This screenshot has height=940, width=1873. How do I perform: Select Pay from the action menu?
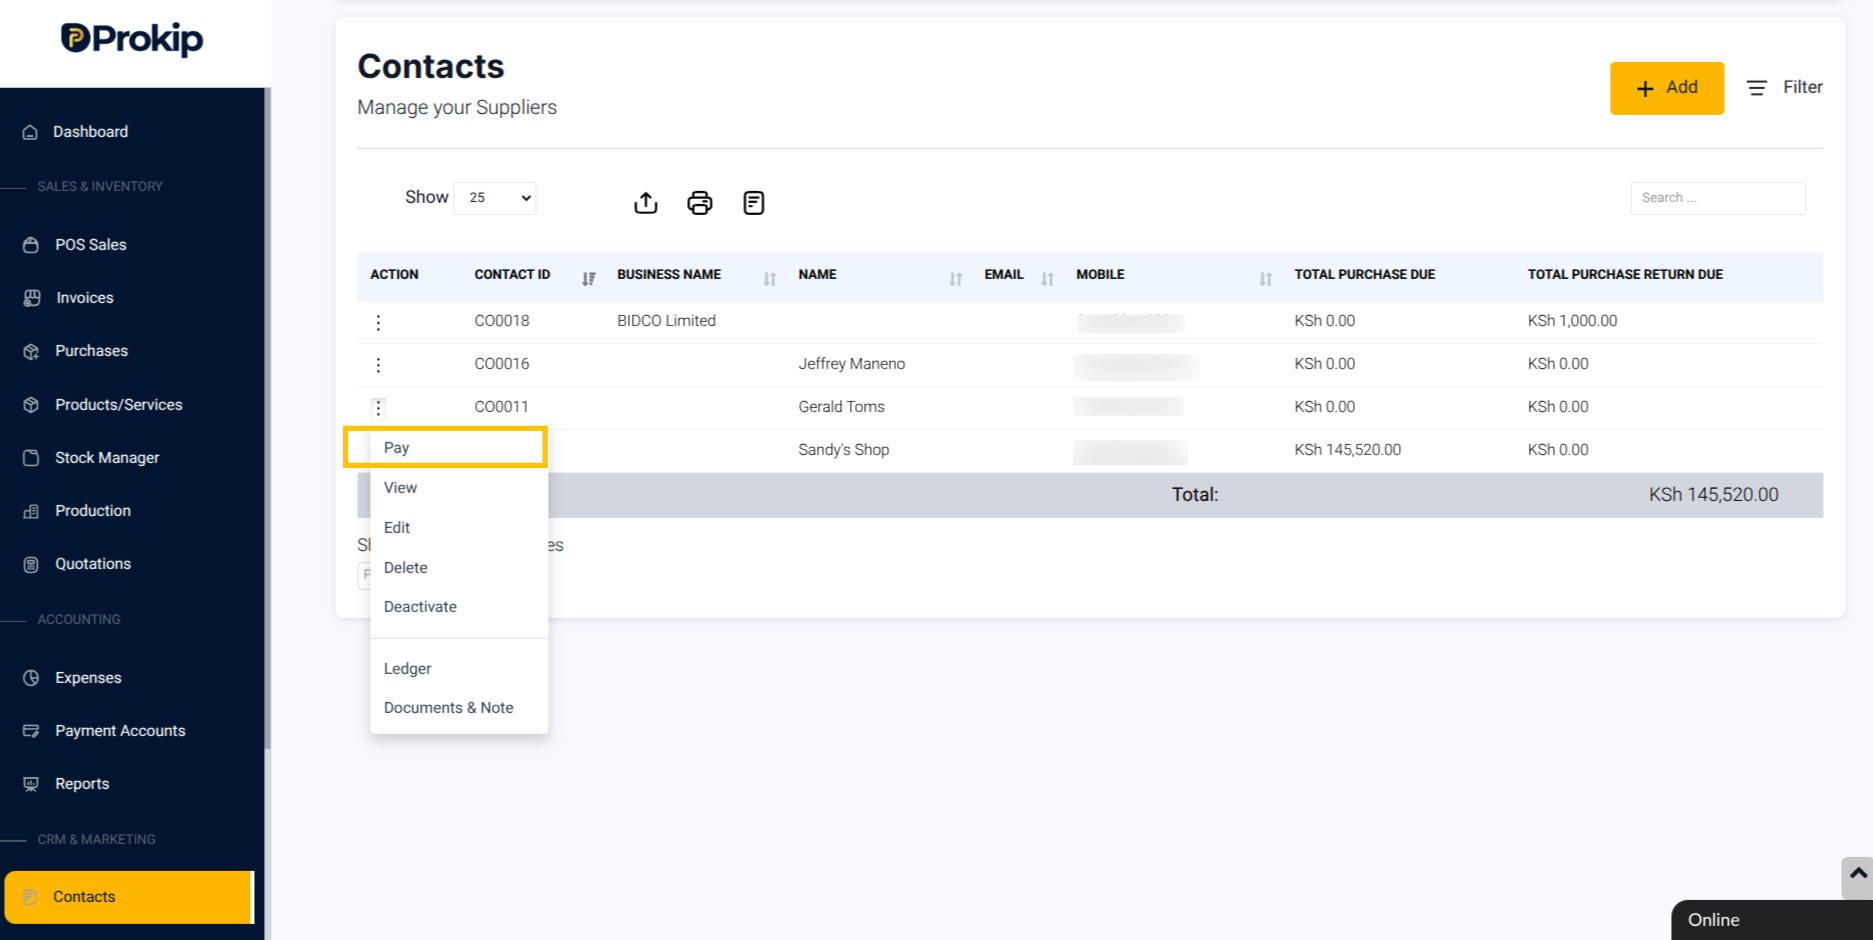click(459, 448)
